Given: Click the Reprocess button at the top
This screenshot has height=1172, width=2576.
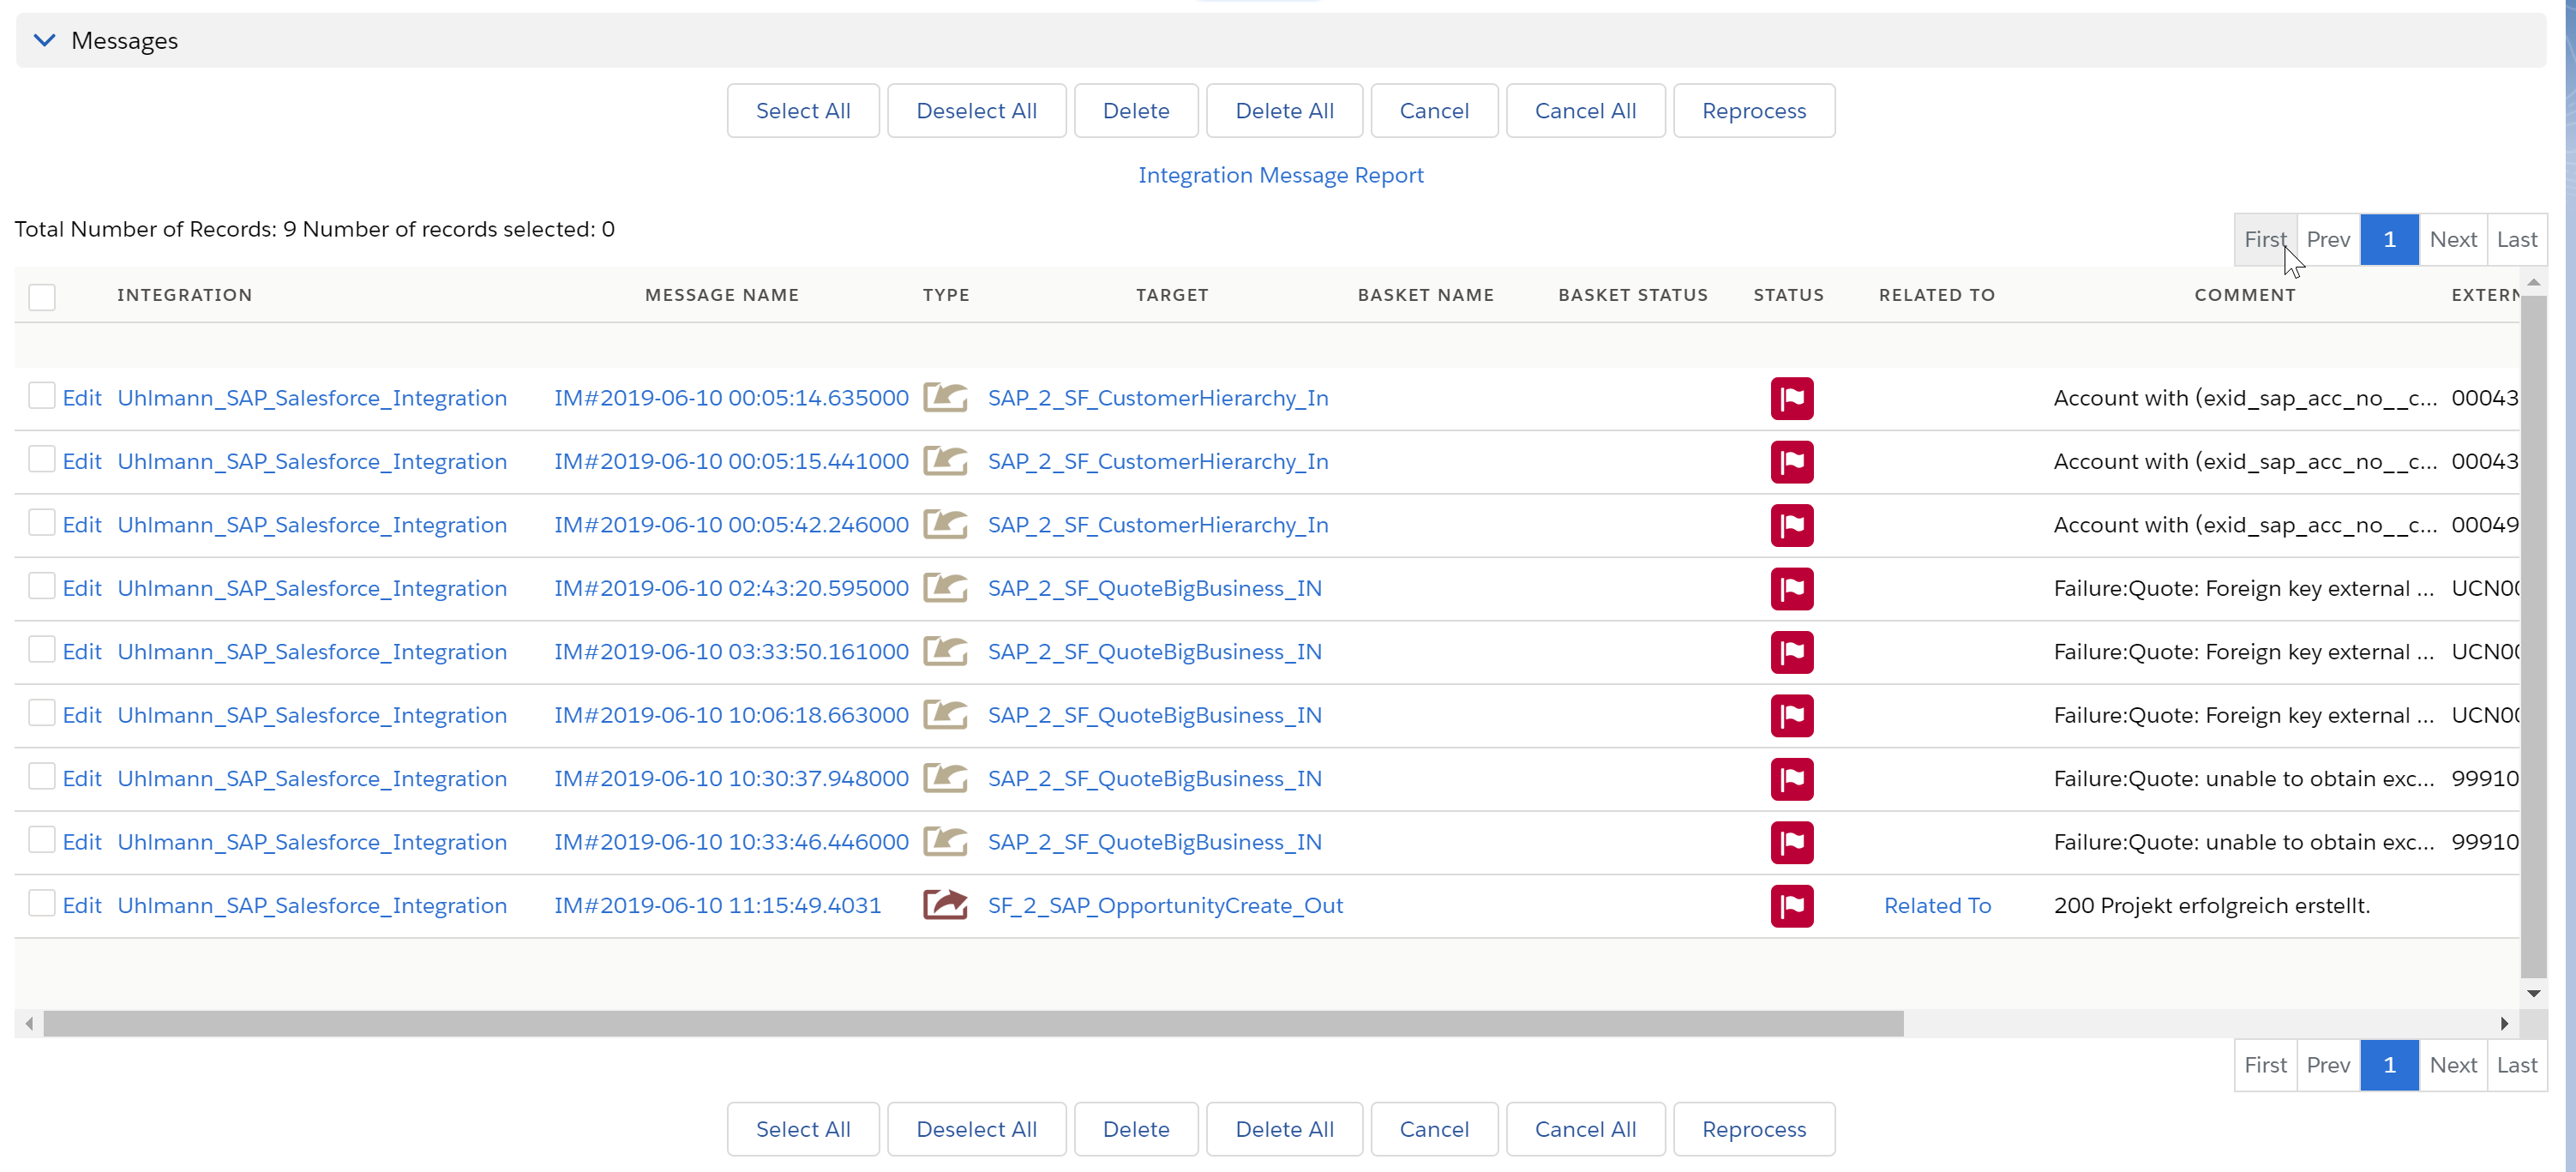Looking at the screenshot, I should coord(1754,110).
